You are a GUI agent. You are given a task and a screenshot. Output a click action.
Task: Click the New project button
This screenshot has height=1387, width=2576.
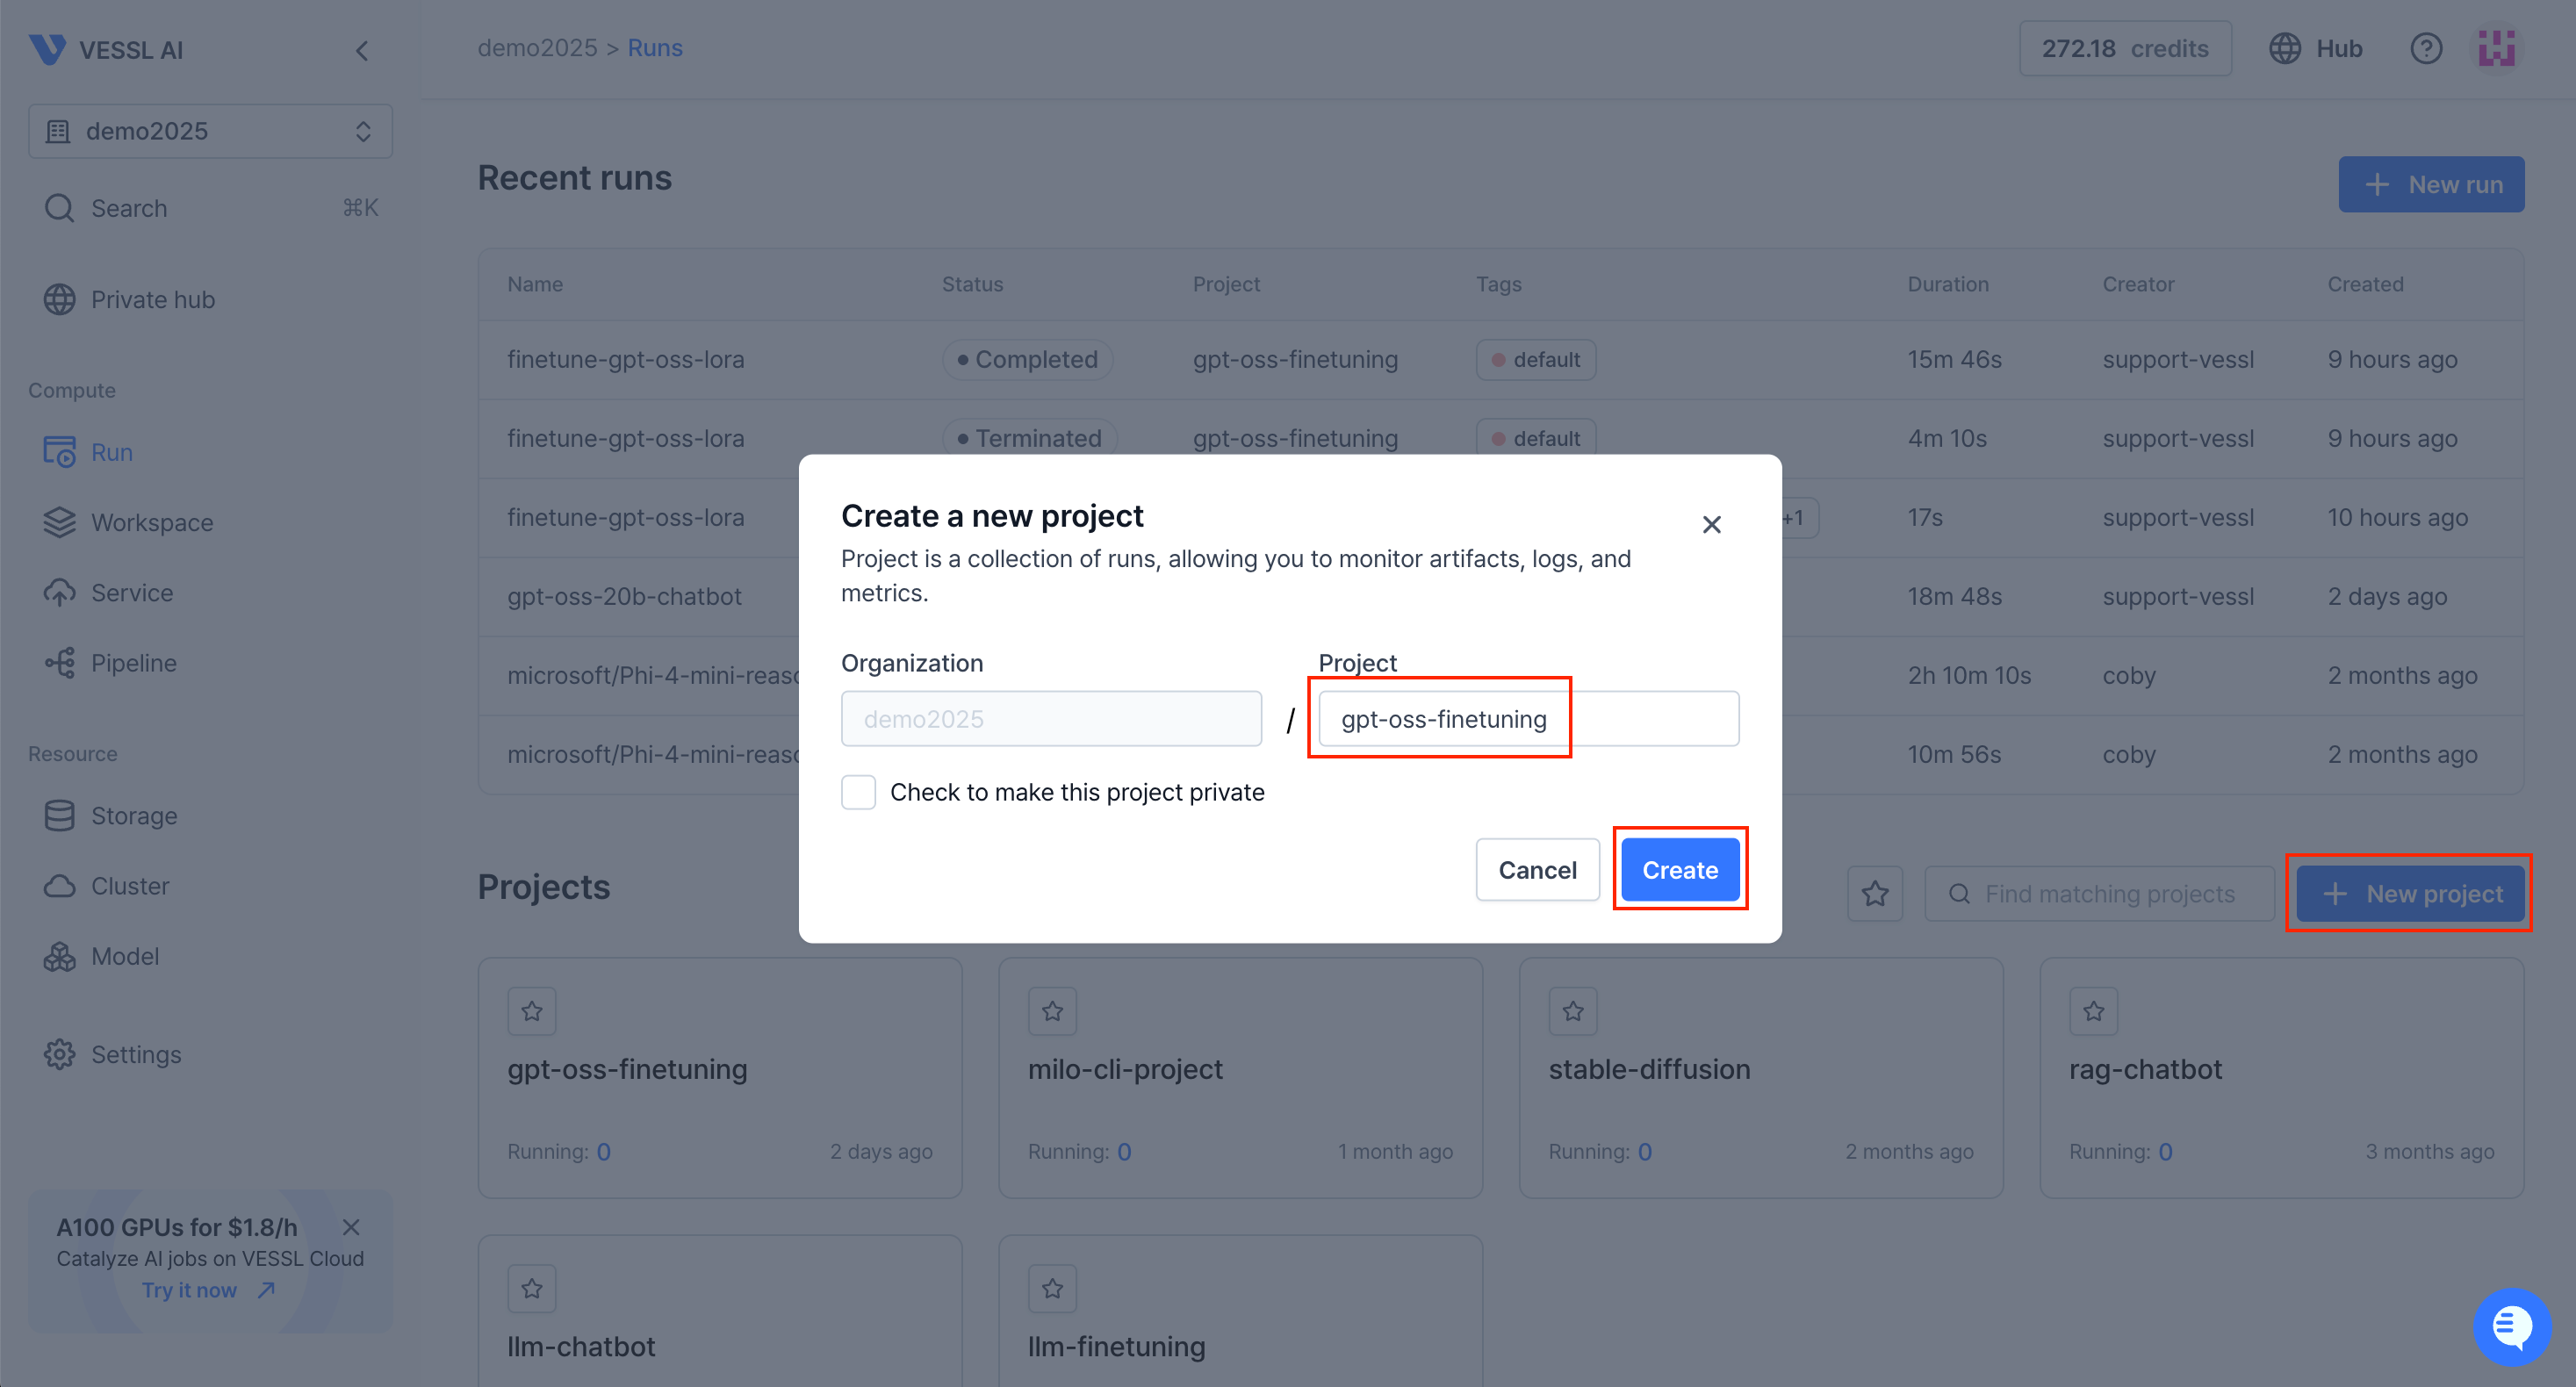[x=2410, y=893]
